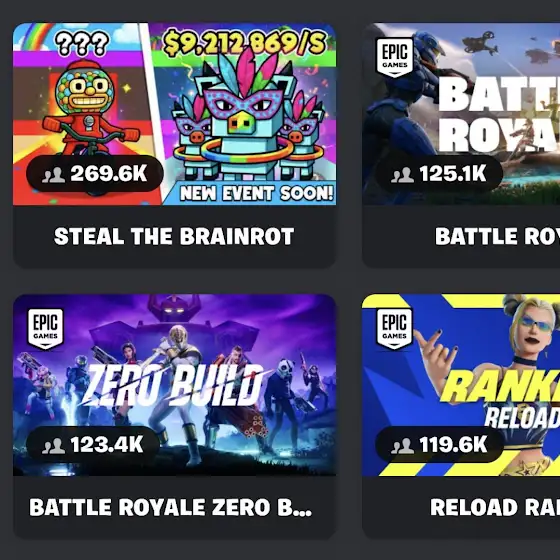Click the BATTLE ROY title text
This screenshot has width=560, height=560.
click(498, 236)
